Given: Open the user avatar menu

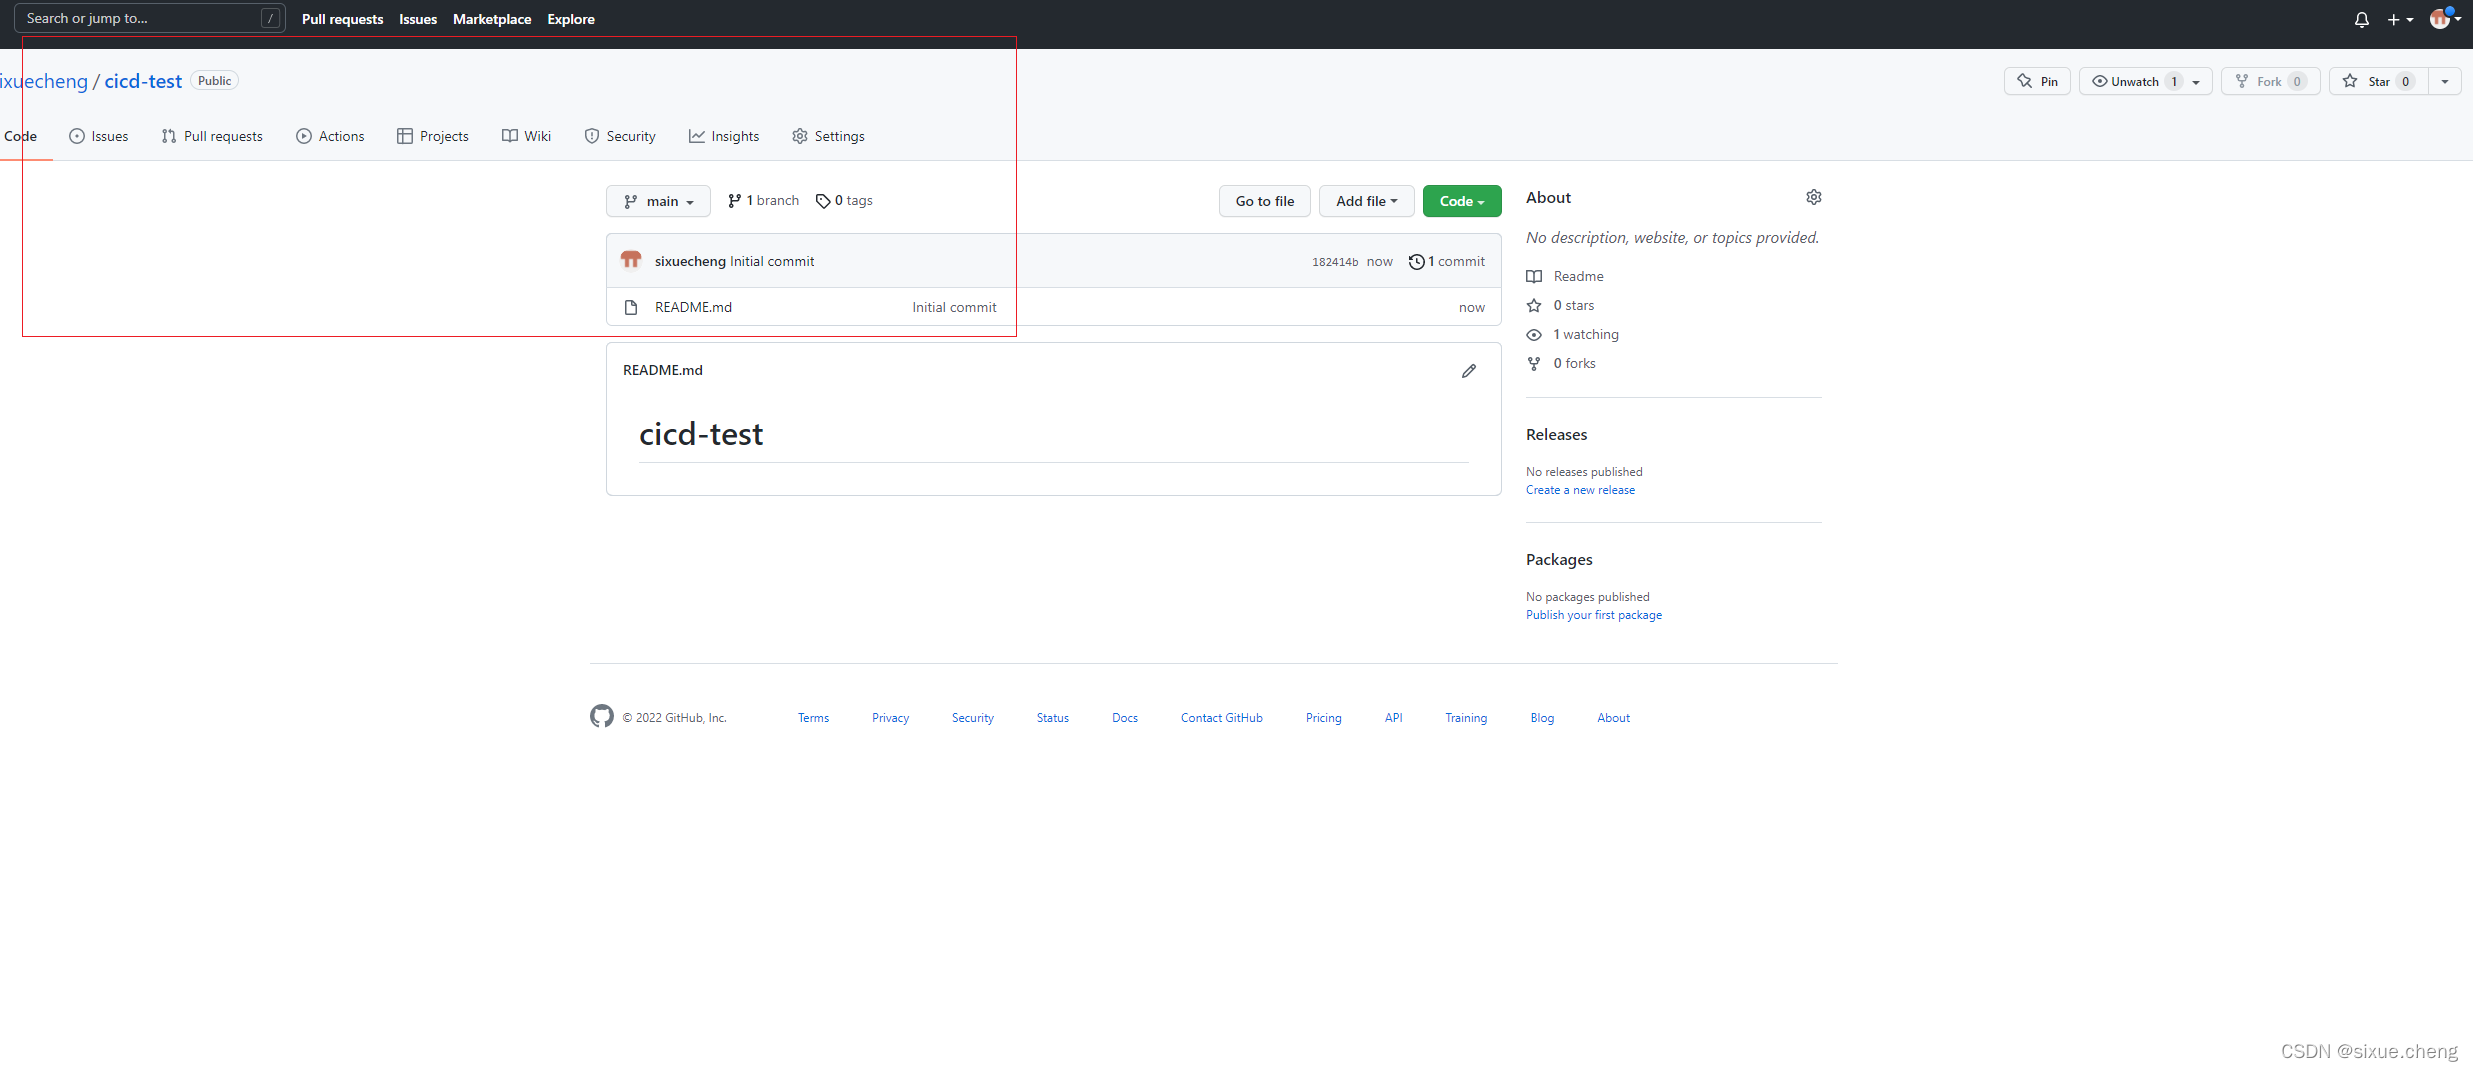Looking at the screenshot, I should [2445, 18].
